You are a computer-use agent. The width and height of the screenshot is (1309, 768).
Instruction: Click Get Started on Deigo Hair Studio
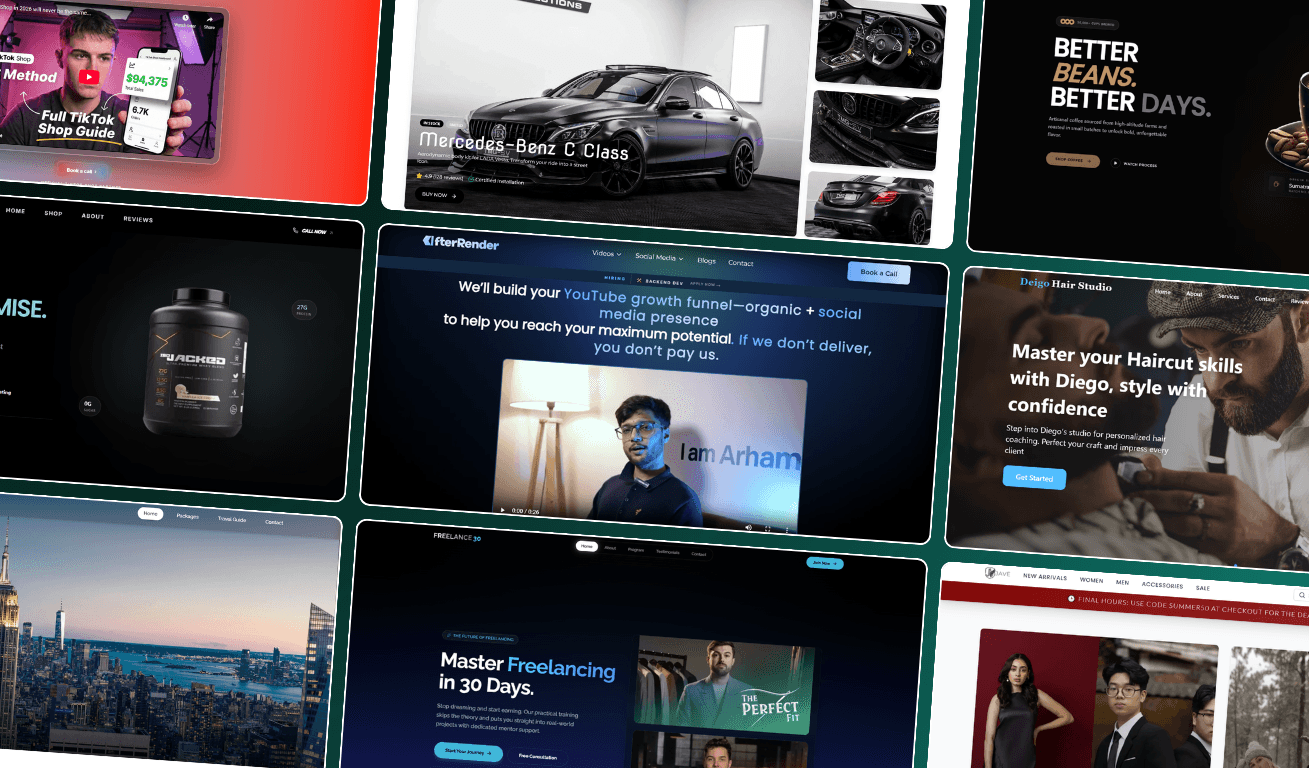coord(1034,478)
